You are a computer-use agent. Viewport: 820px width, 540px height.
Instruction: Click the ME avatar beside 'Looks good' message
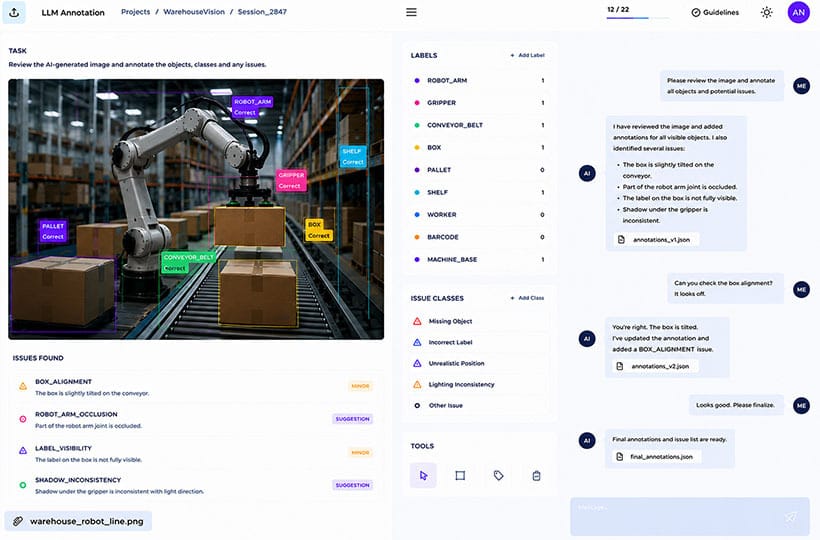pyautogui.click(x=801, y=405)
